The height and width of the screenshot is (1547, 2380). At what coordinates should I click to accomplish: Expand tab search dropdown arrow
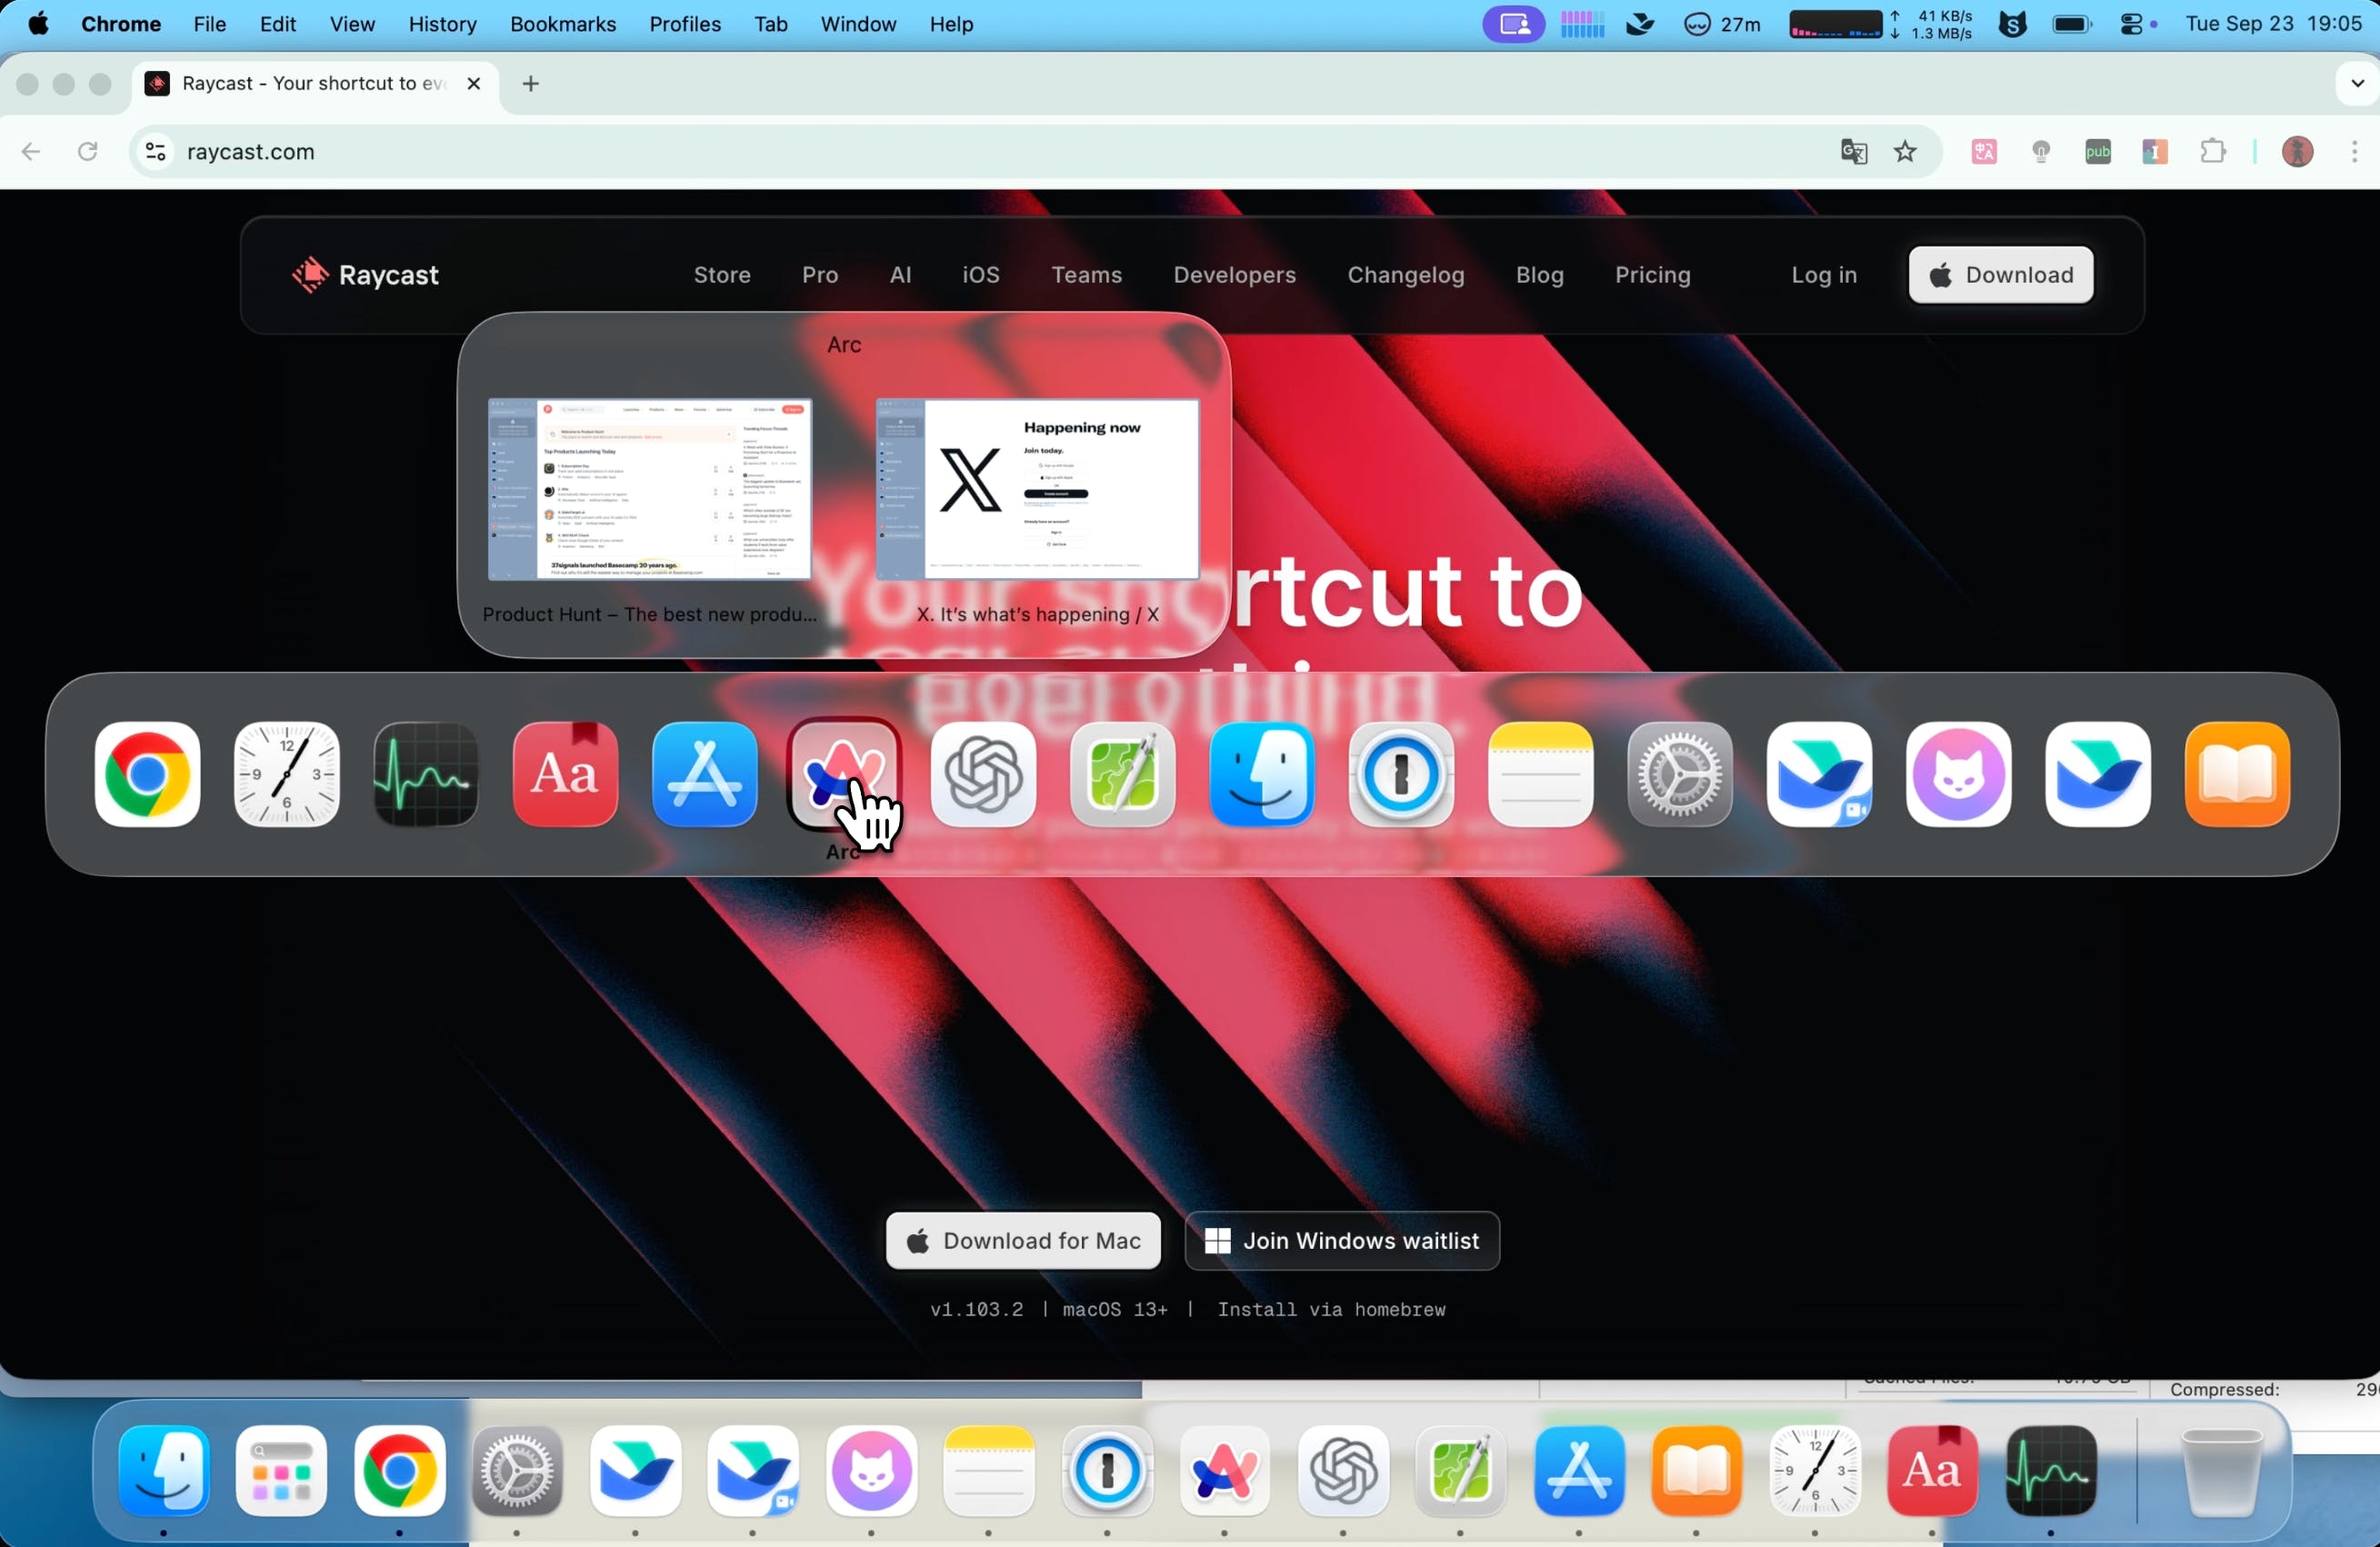coord(2357,83)
